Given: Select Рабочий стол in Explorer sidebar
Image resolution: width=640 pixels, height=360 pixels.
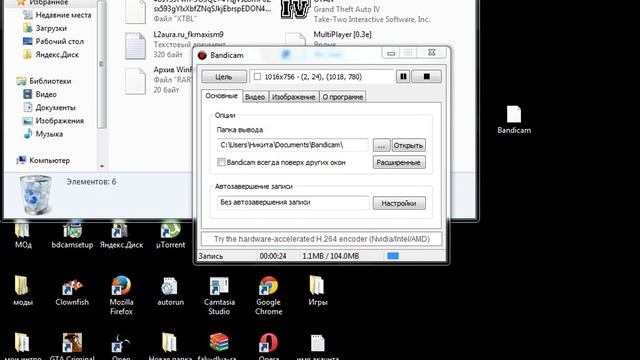Looking at the screenshot, I should [x=53, y=41].
